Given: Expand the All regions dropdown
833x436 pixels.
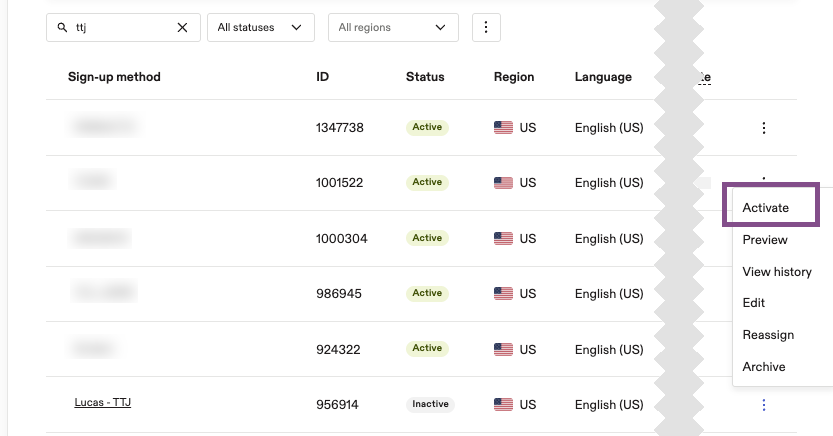Looking at the screenshot, I should point(393,28).
